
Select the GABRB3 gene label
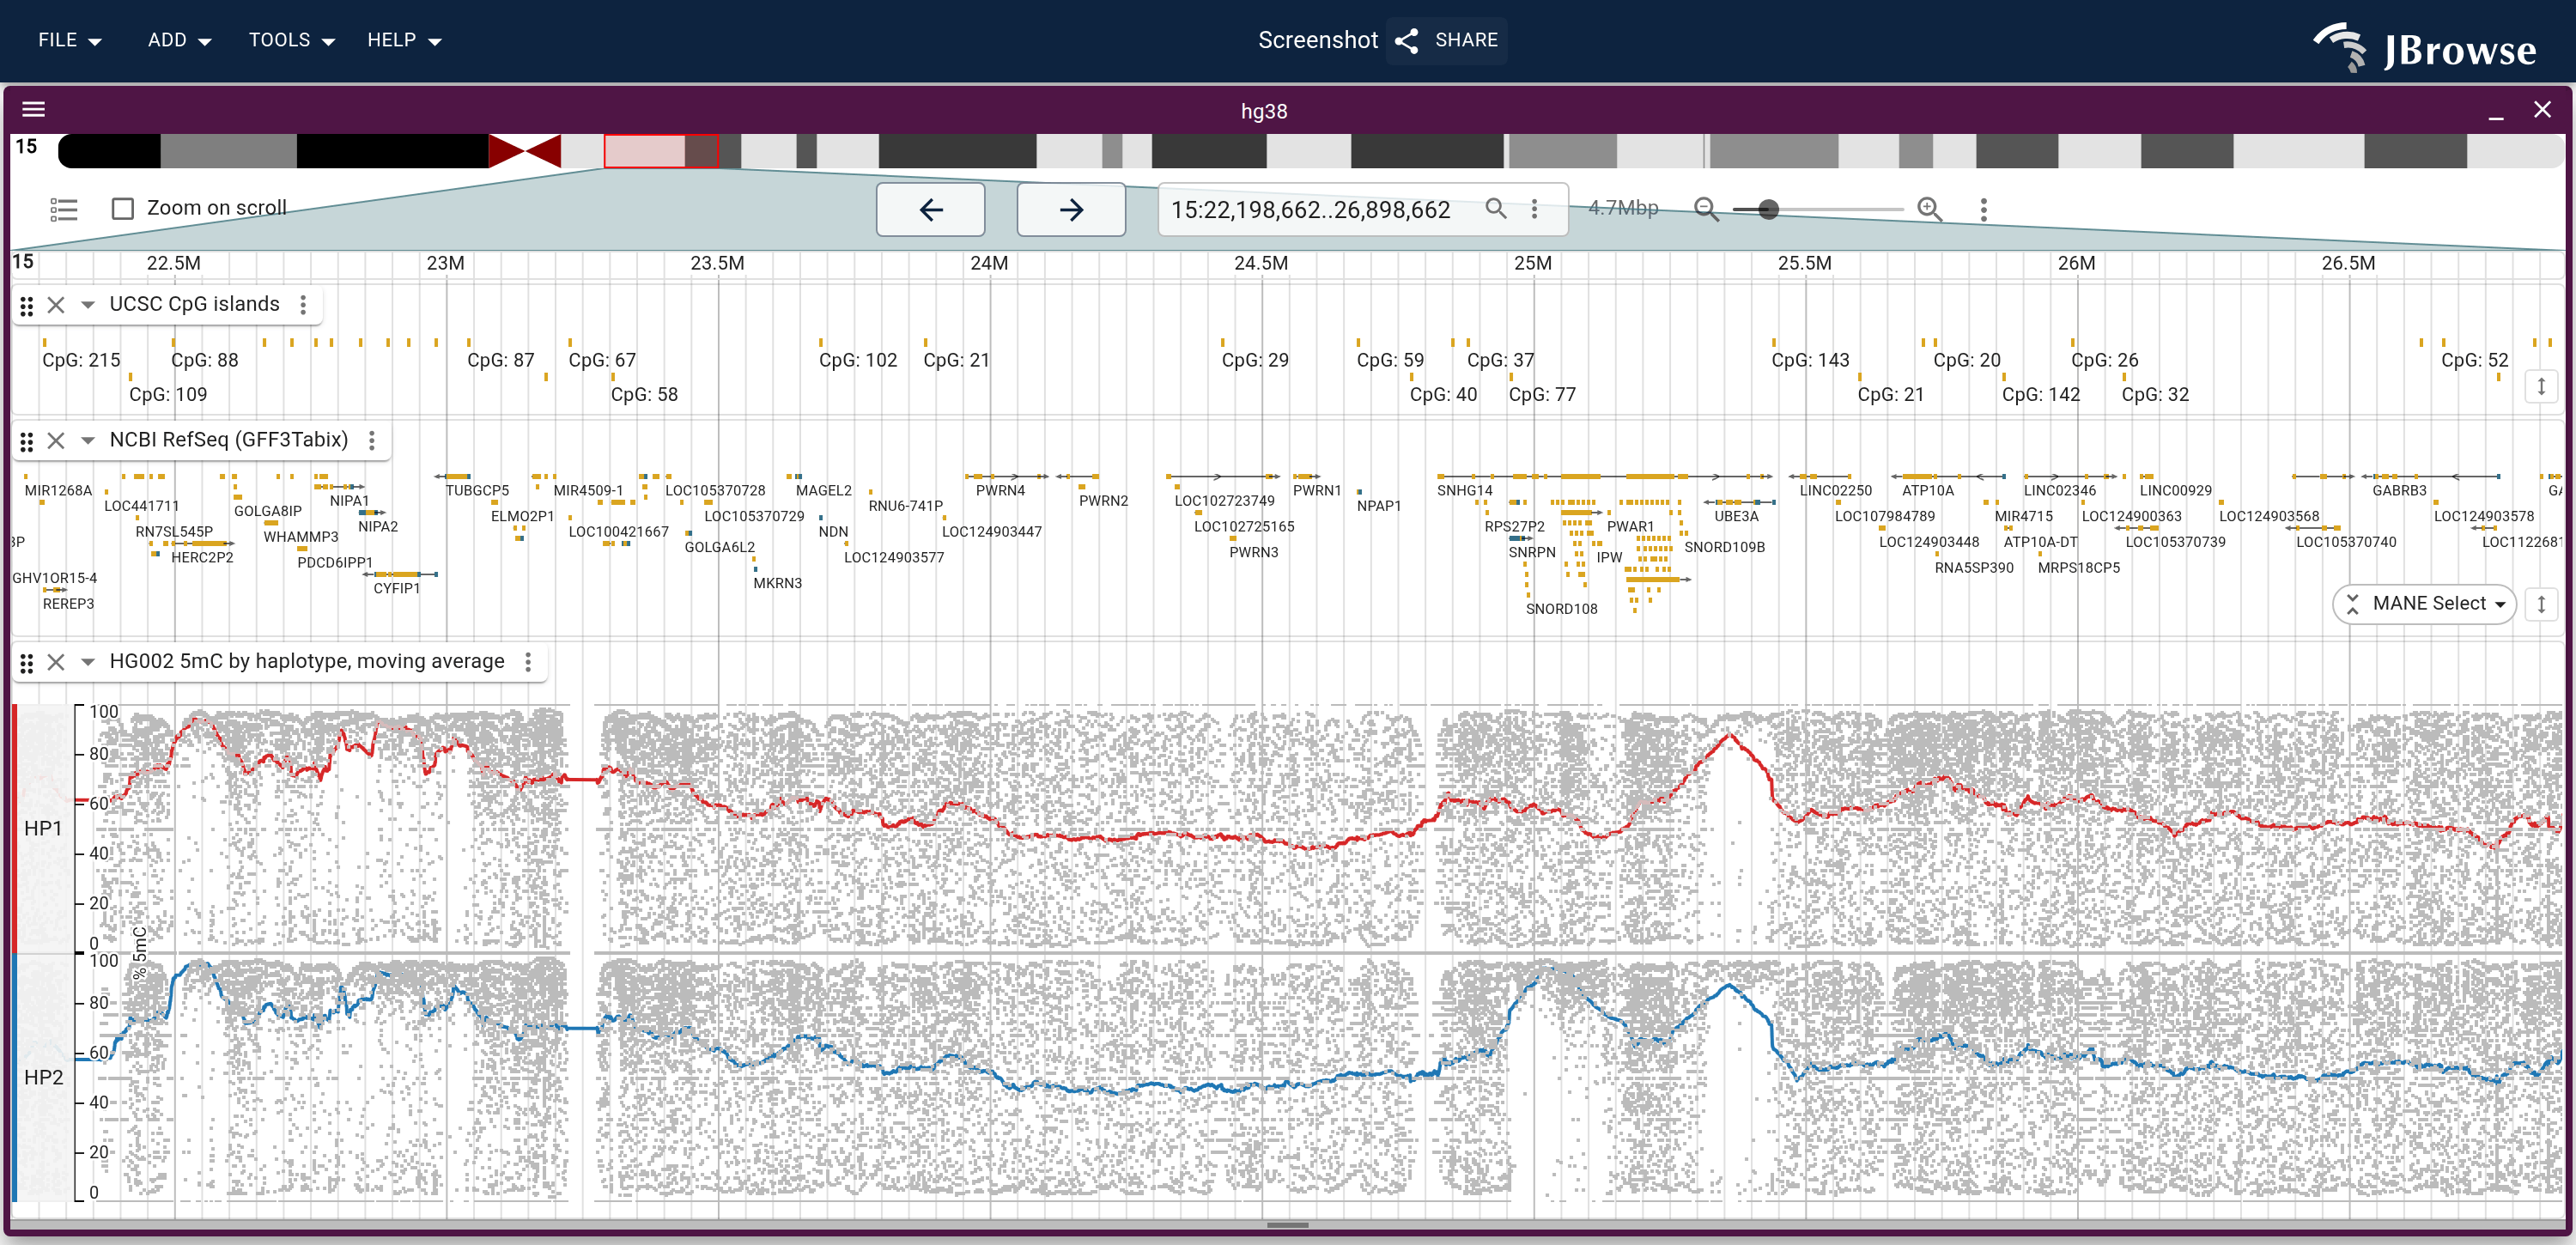click(x=2398, y=491)
